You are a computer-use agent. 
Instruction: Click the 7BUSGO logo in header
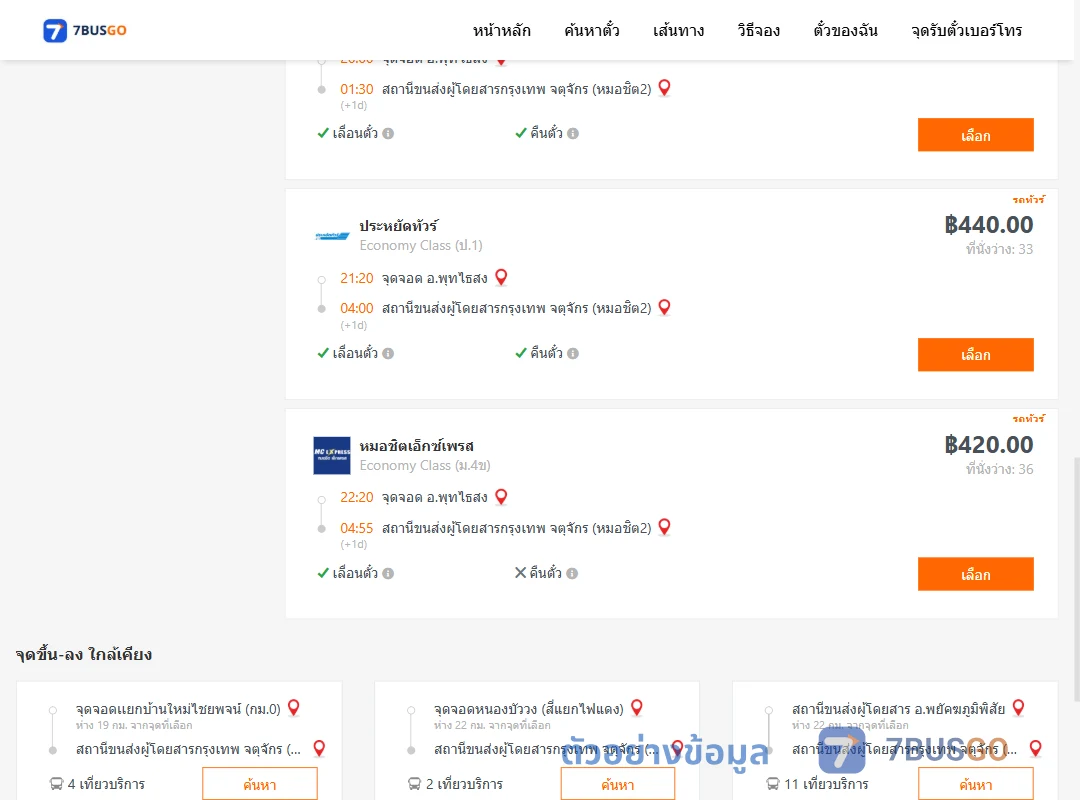coord(85,30)
